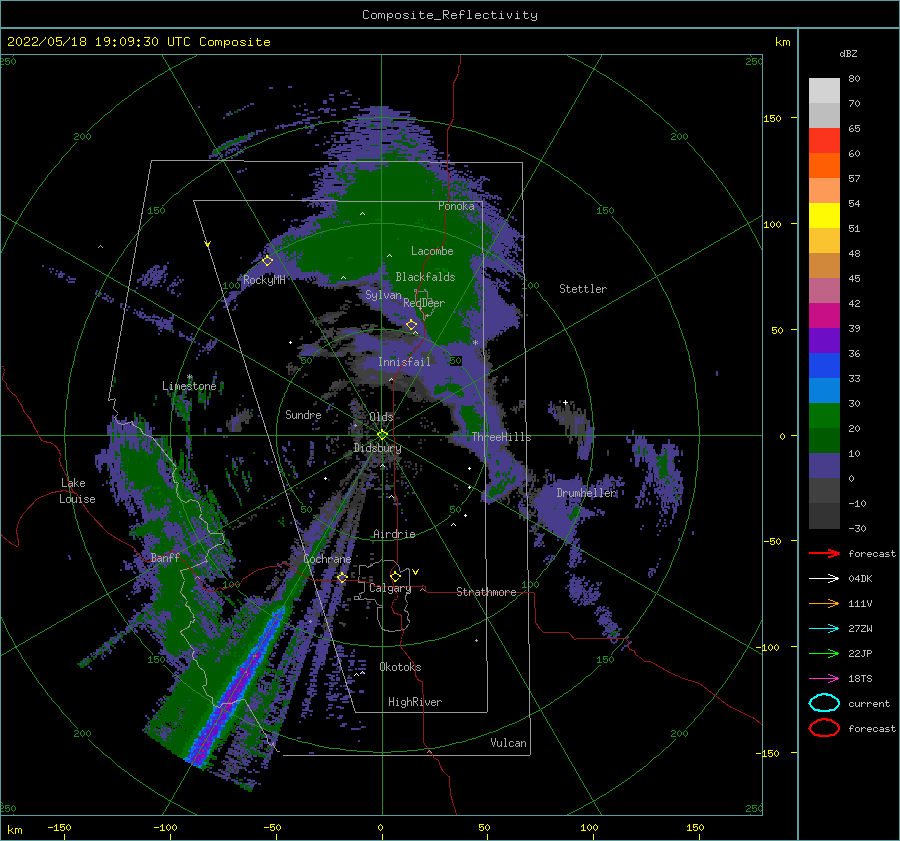The image size is (900, 841).
Task: Click the cyan 27ZW arrow in legend
Action: point(824,629)
